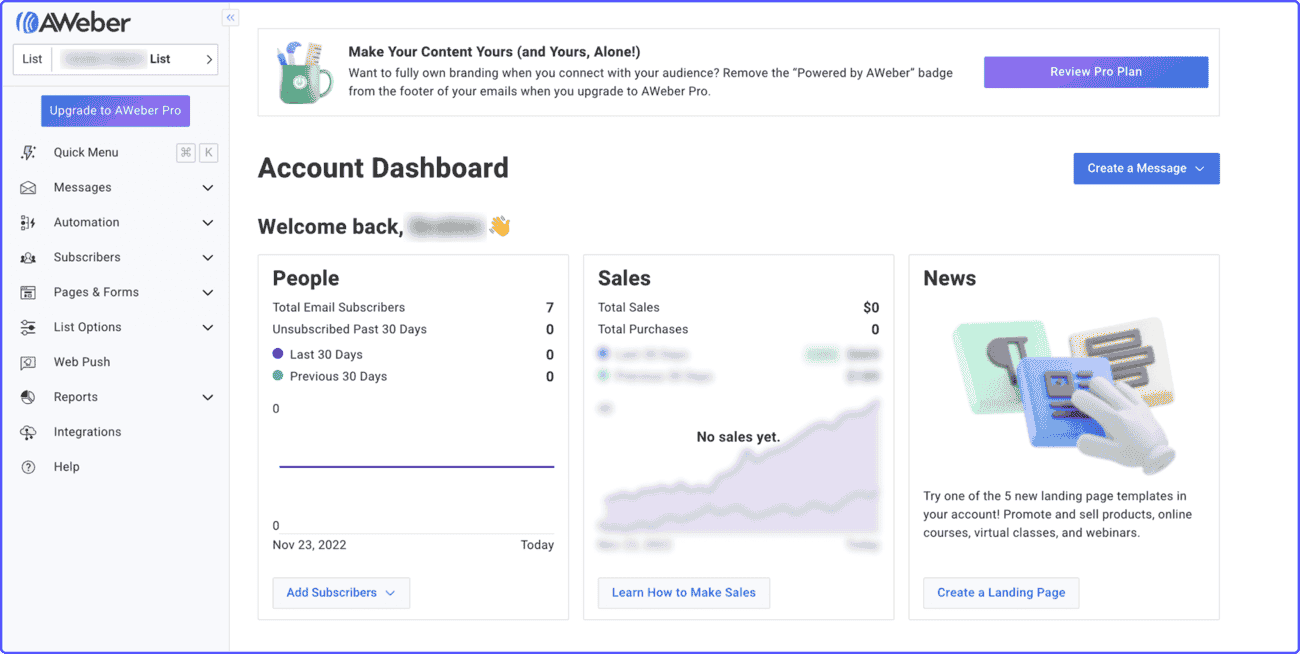
Task: Click the $0 total sales value
Action: (x=871, y=308)
